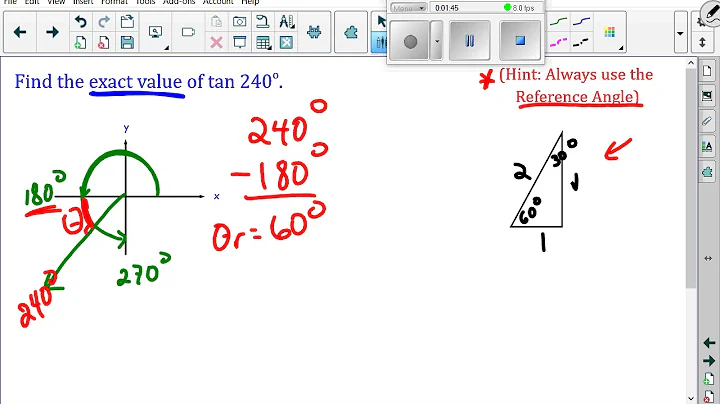The image size is (720, 404).
Task: Go to the next page with the forward arrow
Action: point(52,32)
